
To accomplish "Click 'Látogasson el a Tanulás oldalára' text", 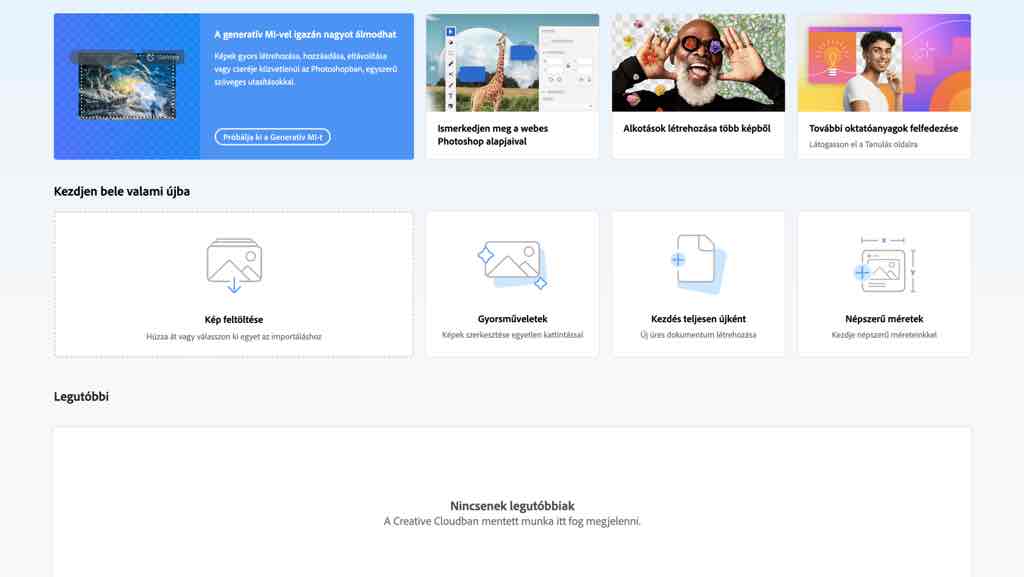I will [863, 144].
